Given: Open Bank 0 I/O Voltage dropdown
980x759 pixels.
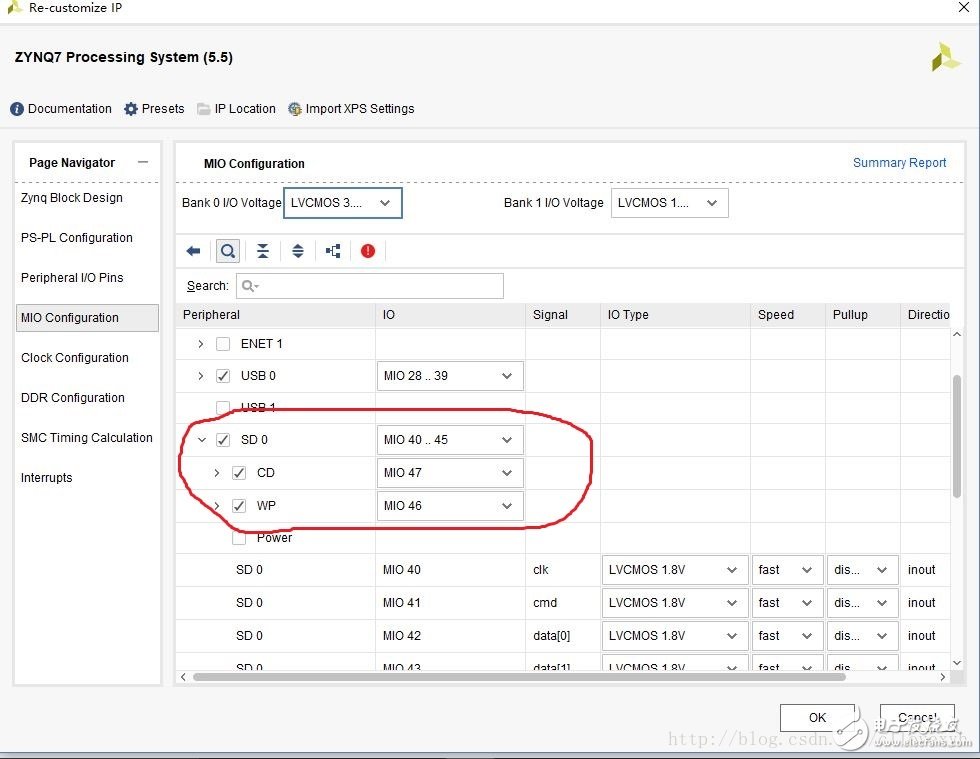Looking at the screenshot, I should pyautogui.click(x=343, y=203).
